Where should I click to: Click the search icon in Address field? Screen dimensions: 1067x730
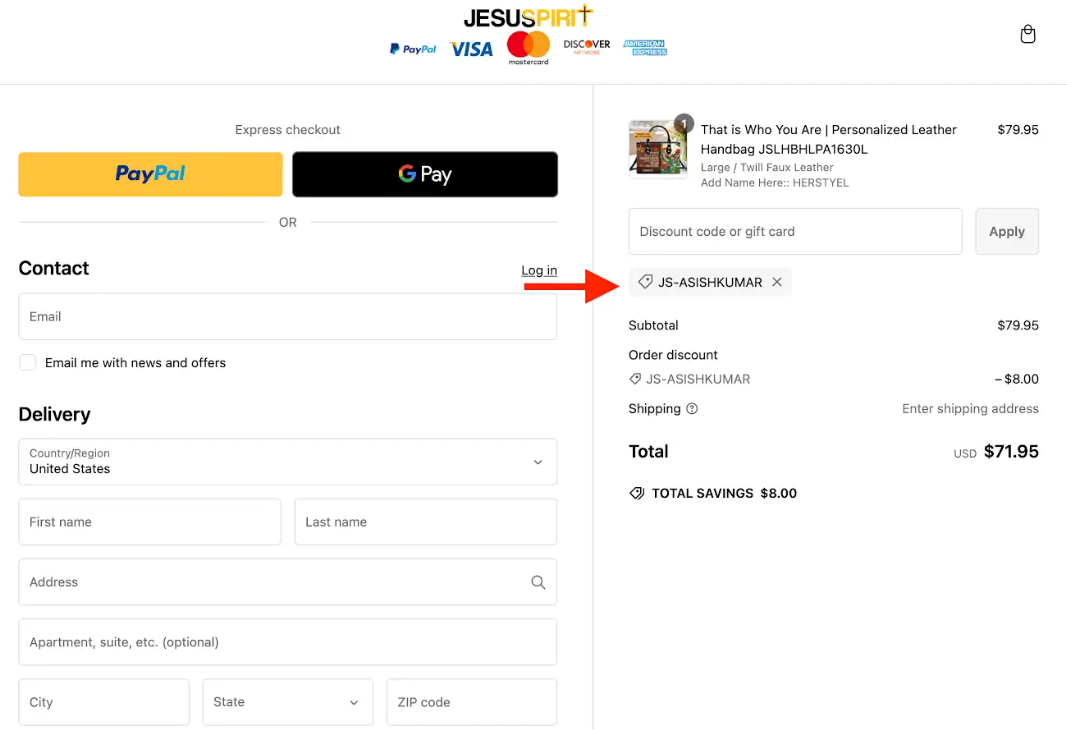click(538, 582)
